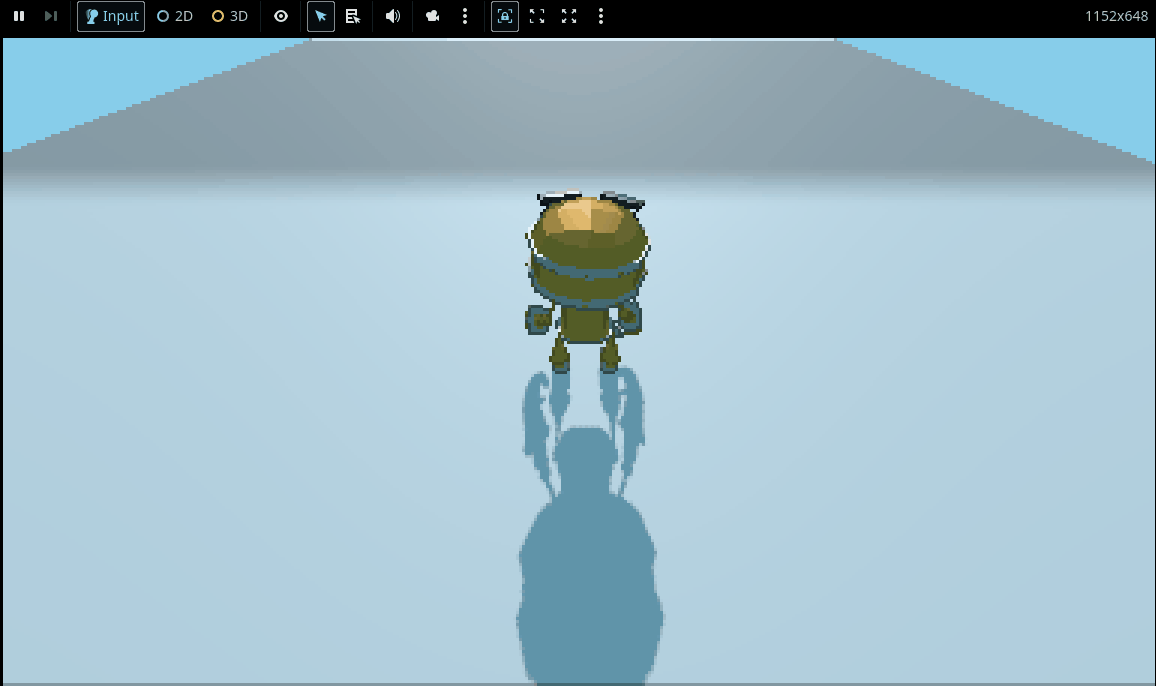This screenshot has width=1156, height=686.
Task: Activate the arrow Select tool
Action: point(321,16)
